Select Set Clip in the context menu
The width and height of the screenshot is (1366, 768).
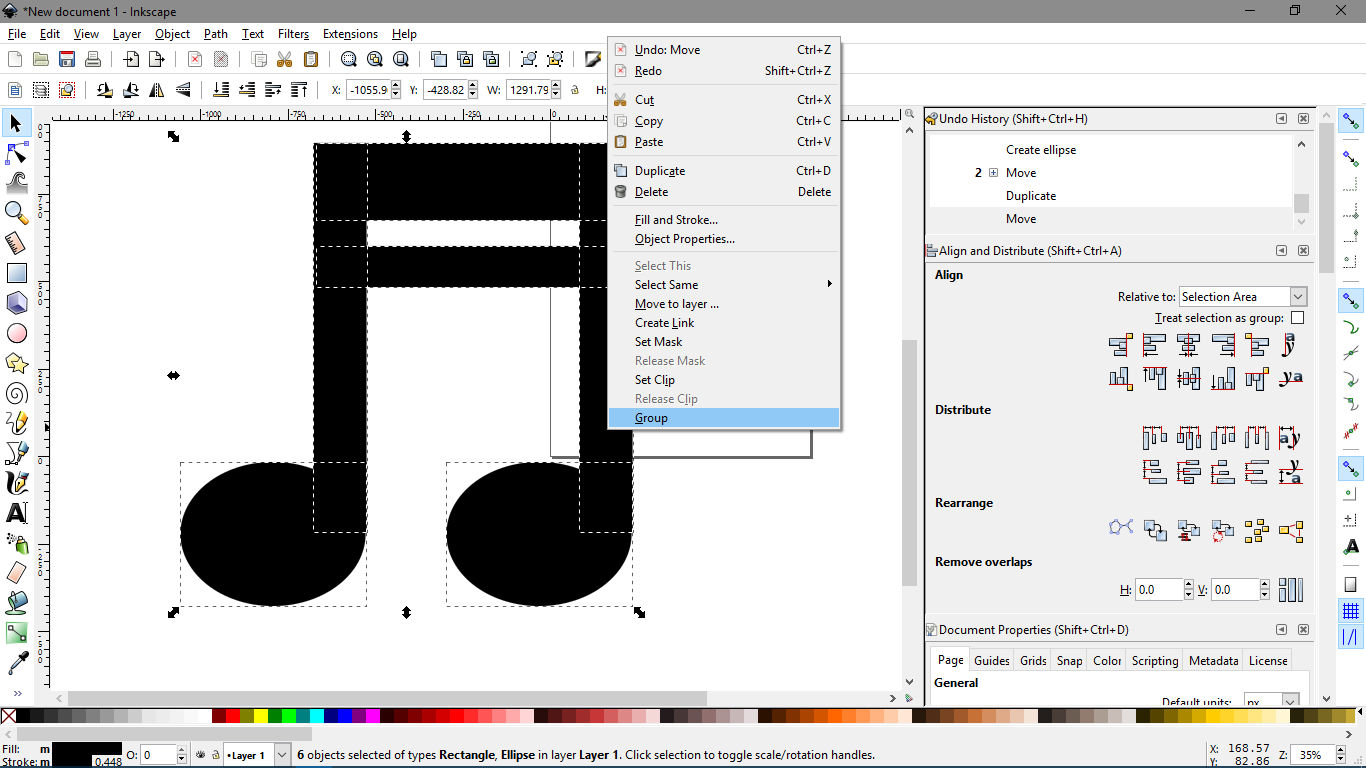[x=724, y=380]
